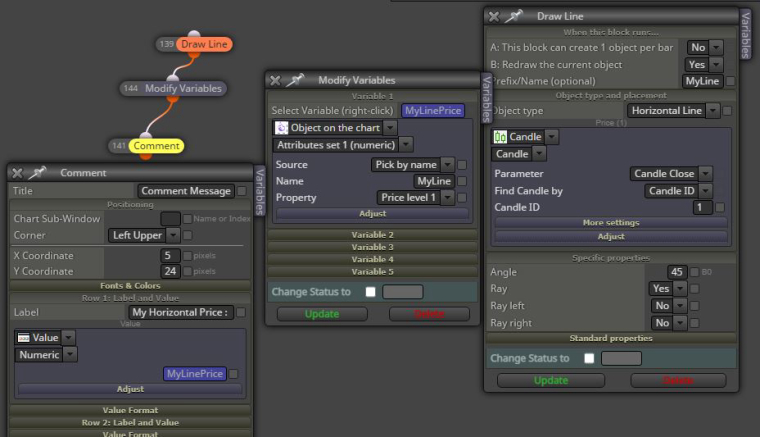Click More settings in Draw Line panel
Image resolution: width=760 pixels, height=437 pixels.
pyautogui.click(x=611, y=222)
